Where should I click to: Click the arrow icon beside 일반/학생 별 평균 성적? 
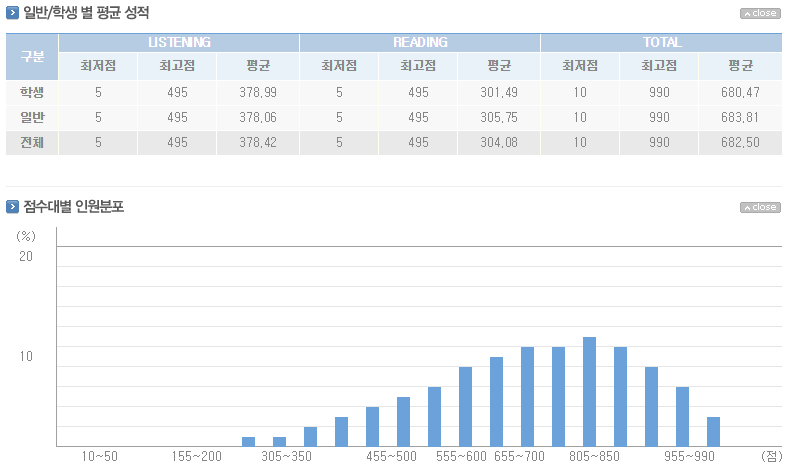[x=12, y=13]
